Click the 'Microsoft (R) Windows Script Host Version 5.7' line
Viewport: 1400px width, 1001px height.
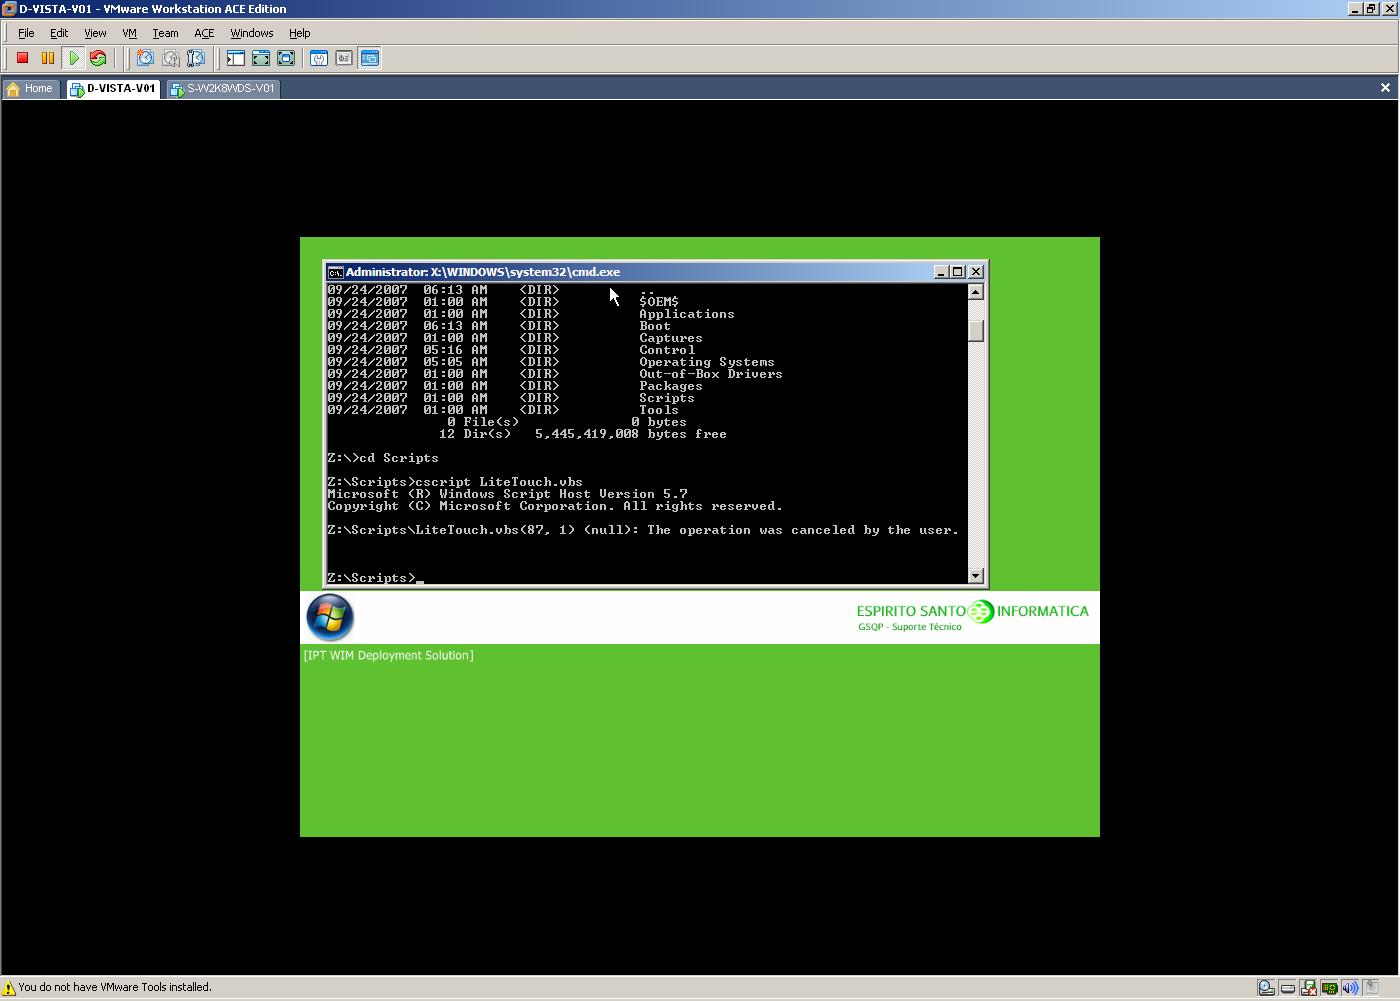(x=507, y=494)
